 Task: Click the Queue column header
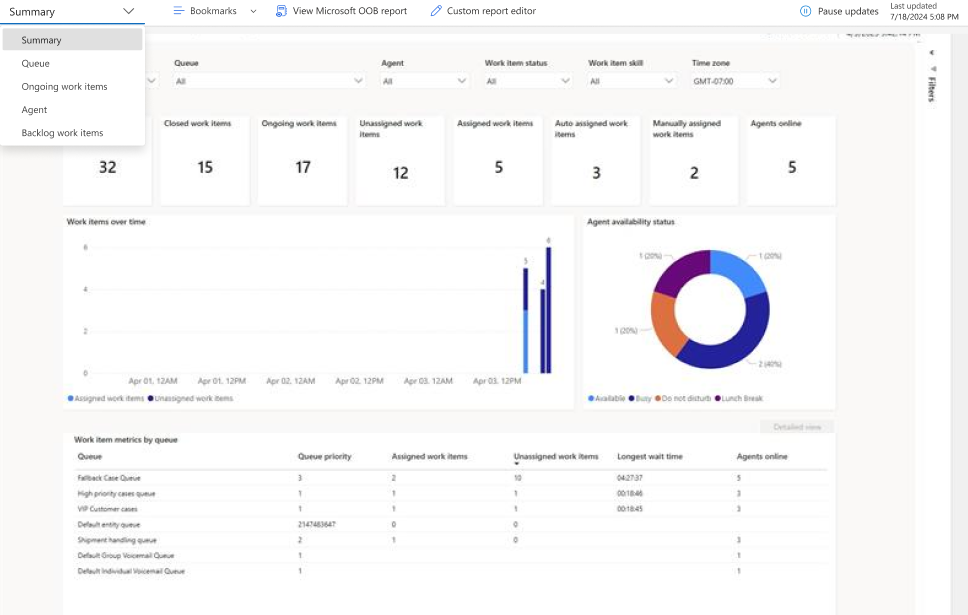(90, 456)
